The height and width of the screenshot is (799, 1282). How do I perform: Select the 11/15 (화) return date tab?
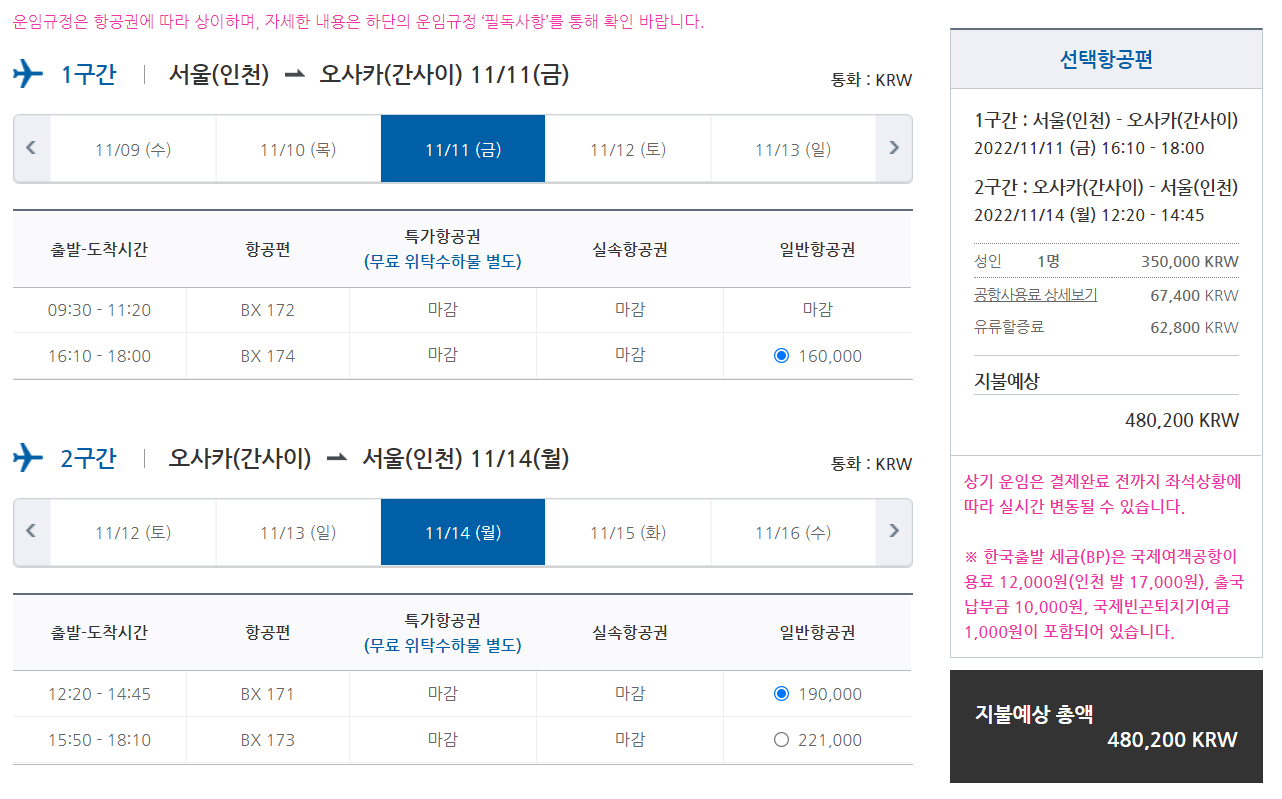tap(627, 532)
